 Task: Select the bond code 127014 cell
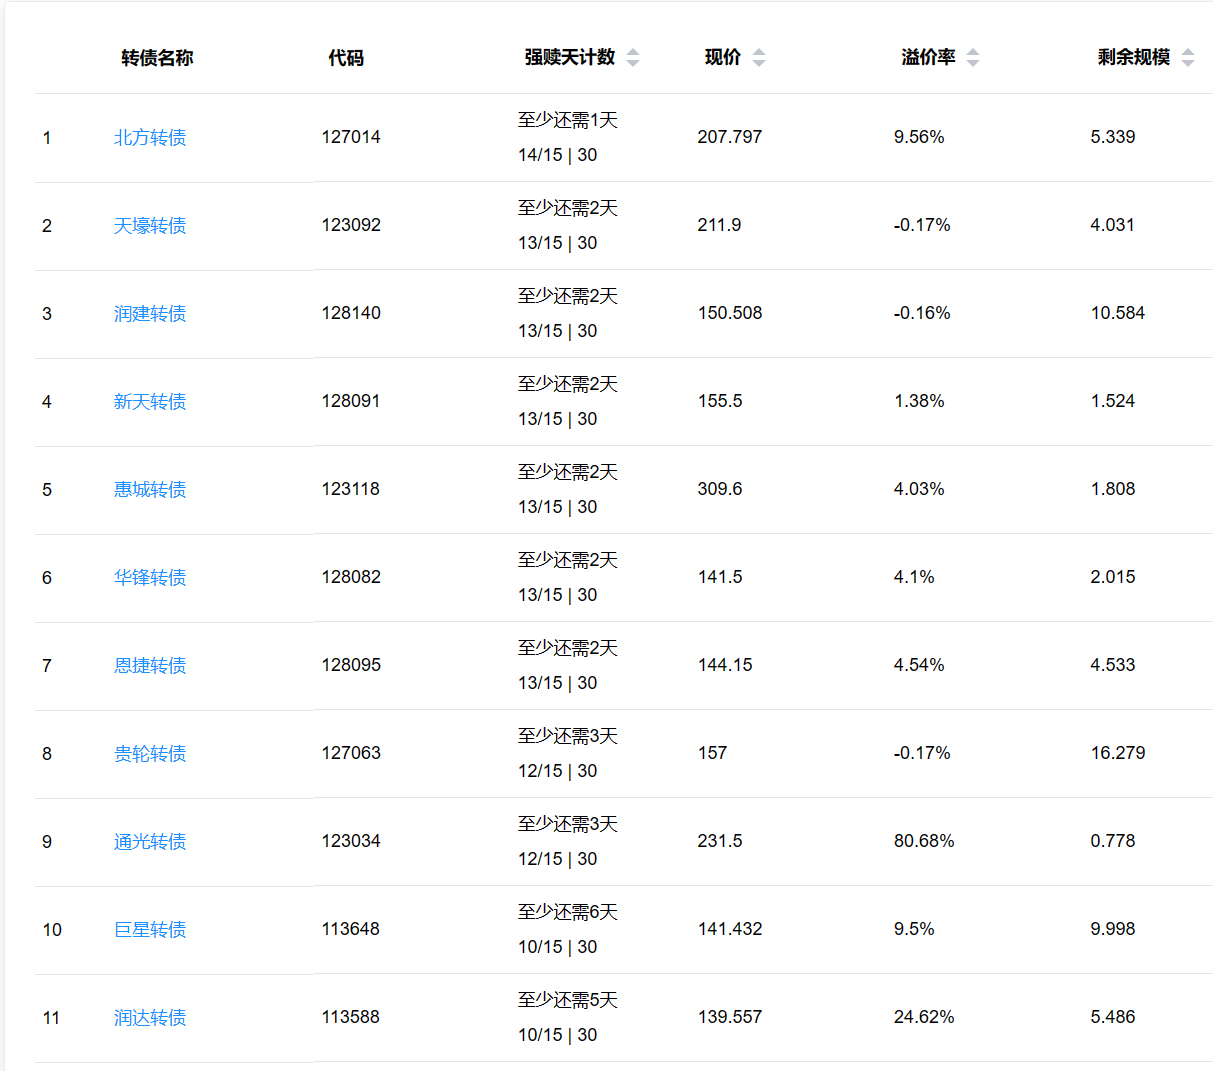pos(351,137)
